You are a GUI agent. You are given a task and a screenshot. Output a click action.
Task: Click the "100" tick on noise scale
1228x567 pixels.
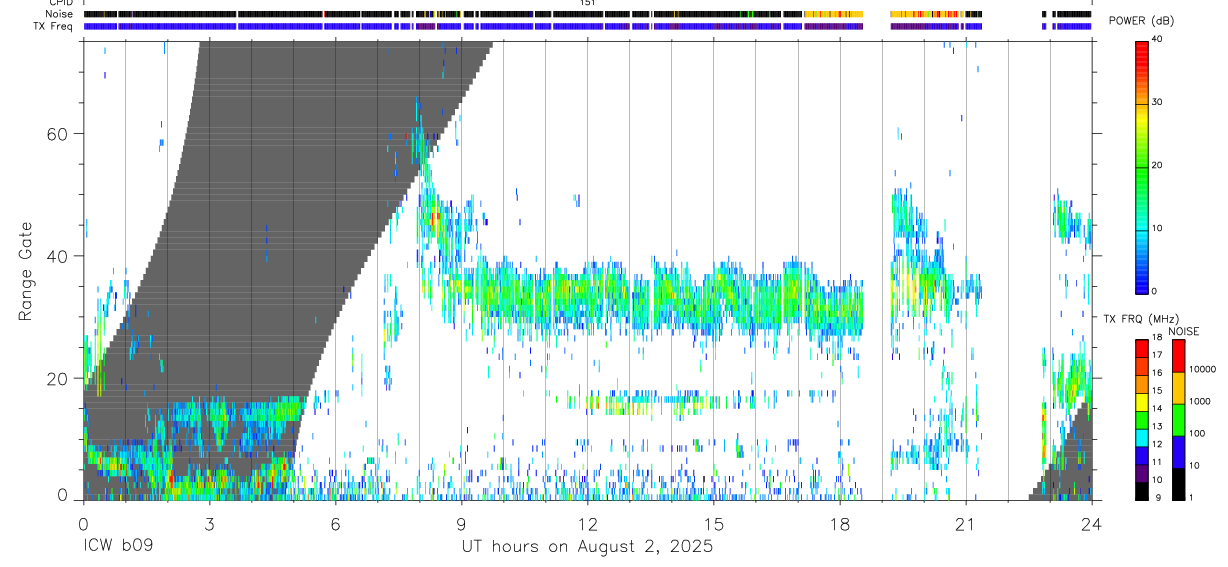(x=1196, y=434)
